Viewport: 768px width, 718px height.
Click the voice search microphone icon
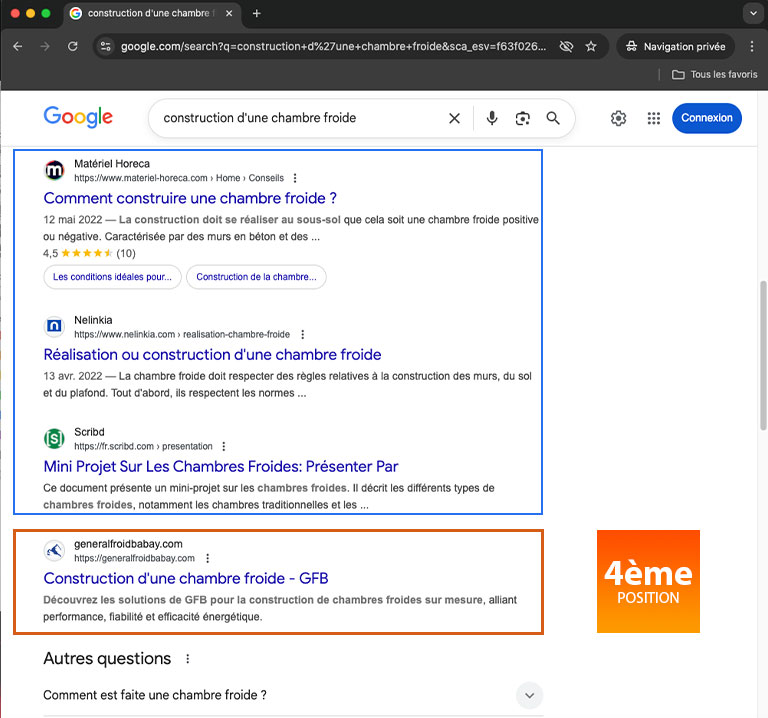point(492,118)
